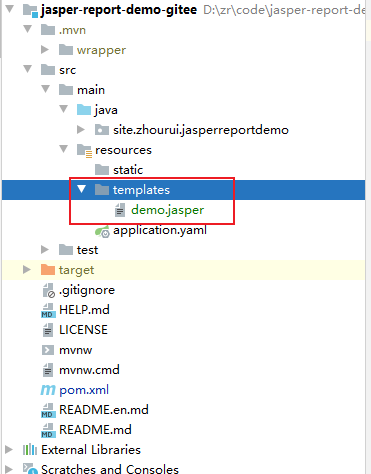371x474 pixels.
Task: Open the HELP.md file
Action: click(84, 310)
